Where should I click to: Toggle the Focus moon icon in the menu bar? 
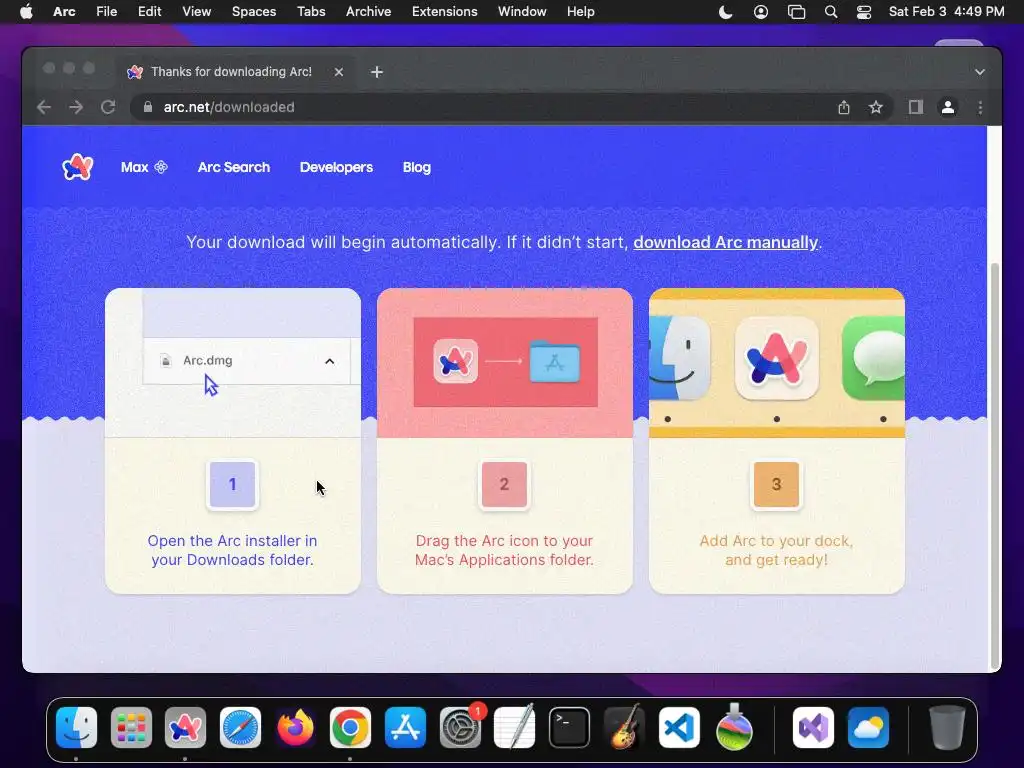pyautogui.click(x=726, y=12)
